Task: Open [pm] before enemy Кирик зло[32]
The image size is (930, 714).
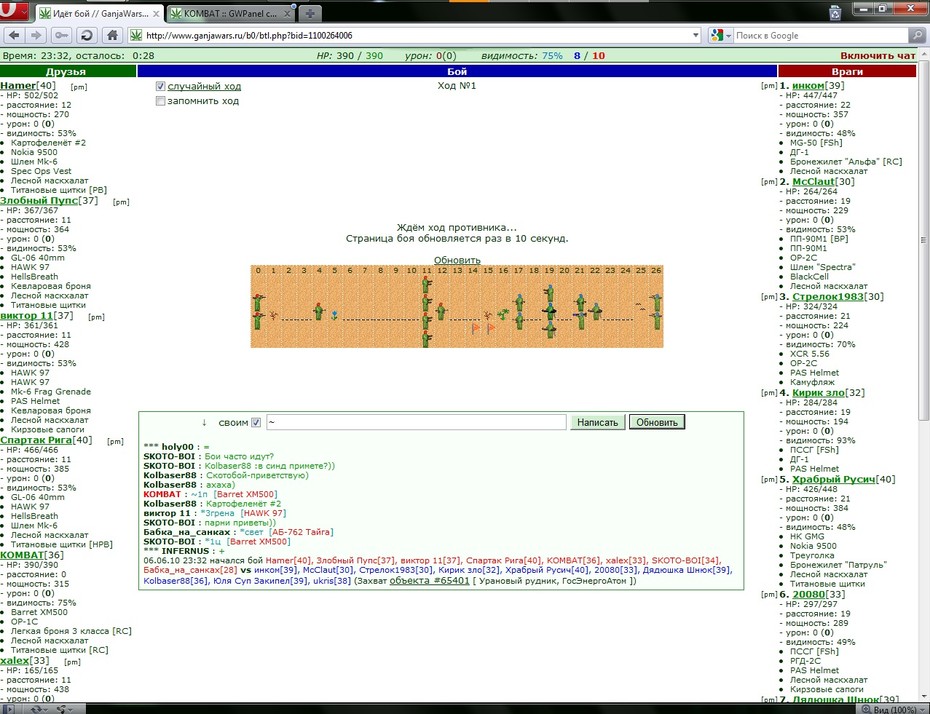Action: (769, 393)
